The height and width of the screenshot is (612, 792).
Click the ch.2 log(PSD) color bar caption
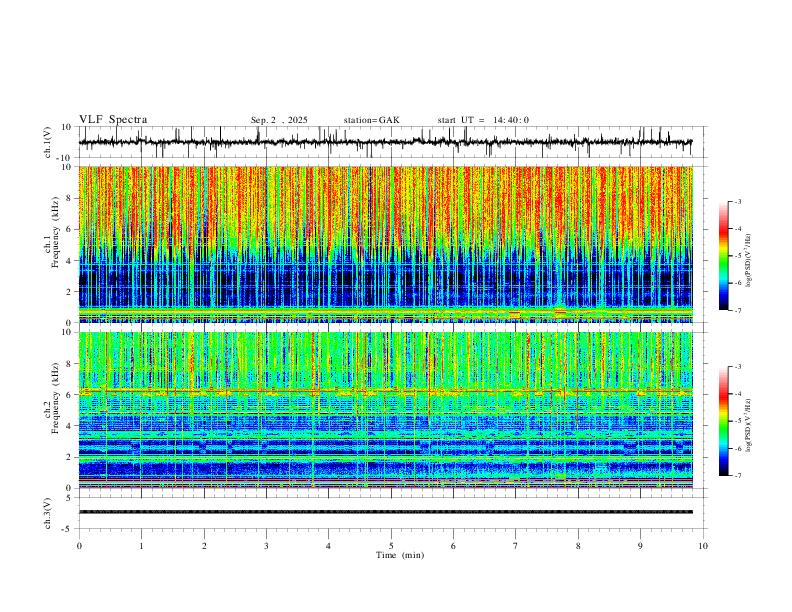point(748,425)
